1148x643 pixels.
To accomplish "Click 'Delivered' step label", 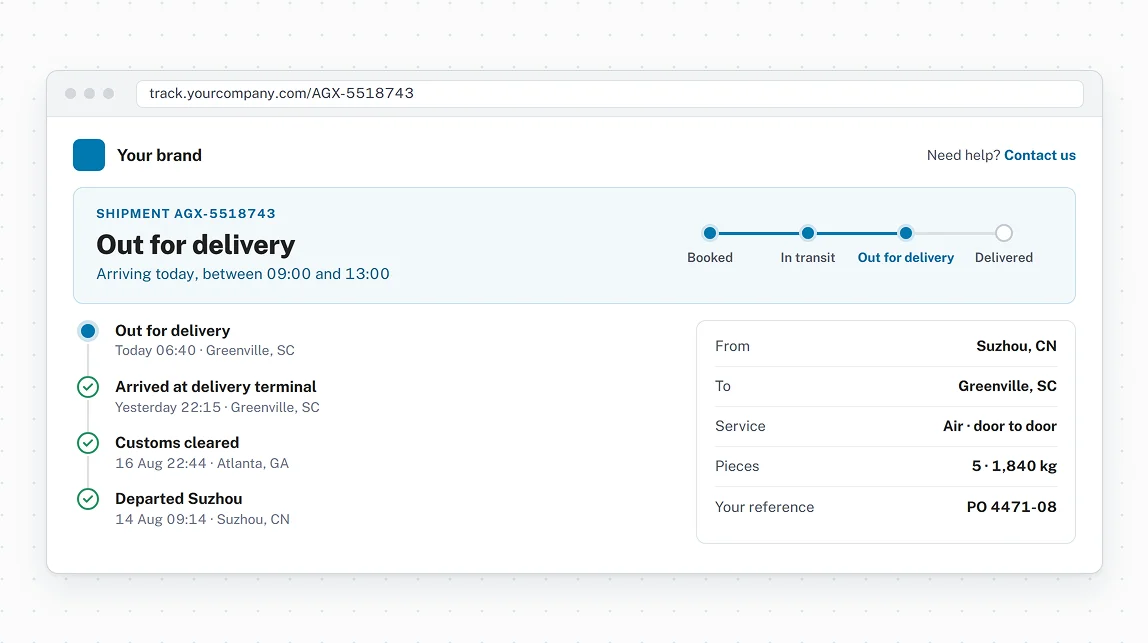I will [x=1004, y=258].
